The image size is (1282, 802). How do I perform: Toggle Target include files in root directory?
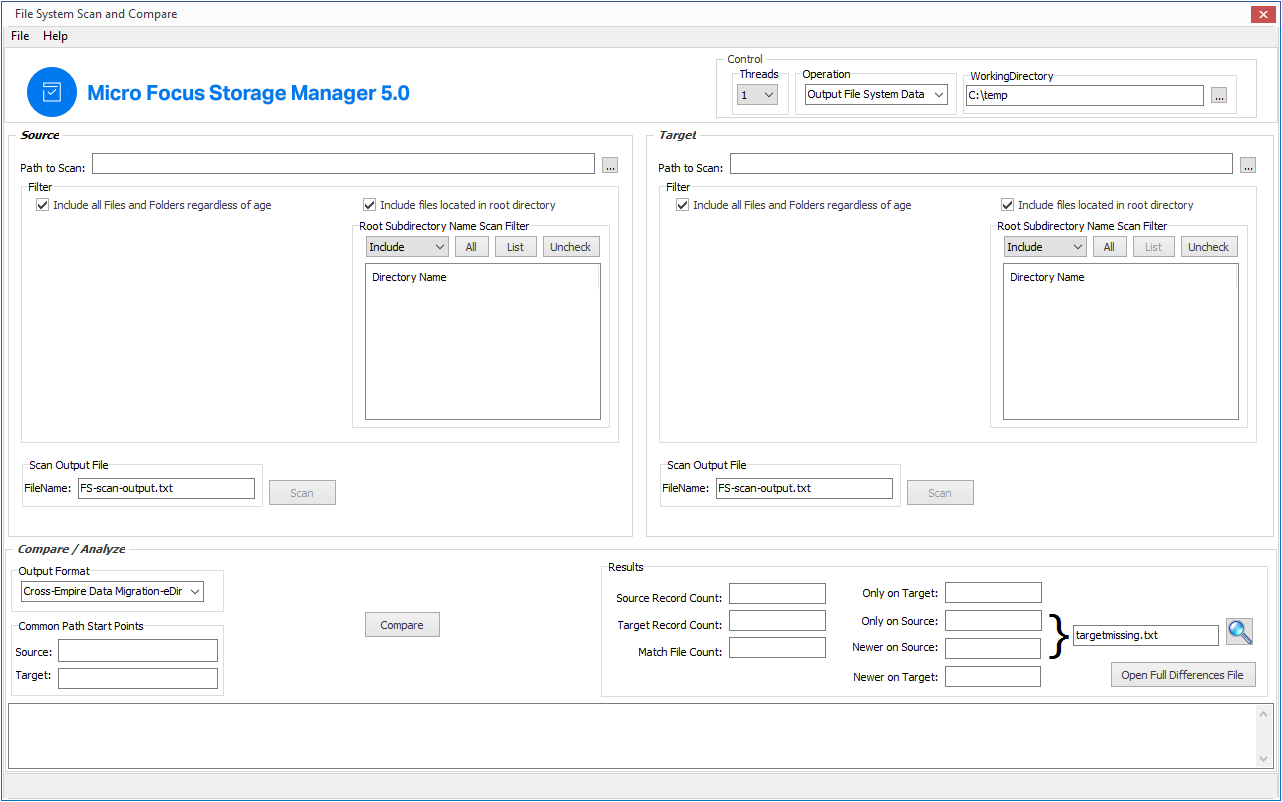point(1008,205)
